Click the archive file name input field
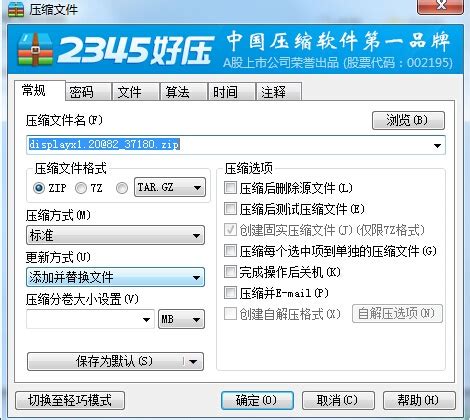Image resolution: width=470 pixels, height=420 pixels. click(235, 145)
